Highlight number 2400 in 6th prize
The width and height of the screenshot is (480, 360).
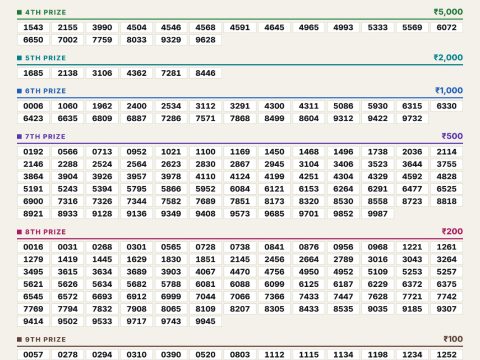(137, 106)
